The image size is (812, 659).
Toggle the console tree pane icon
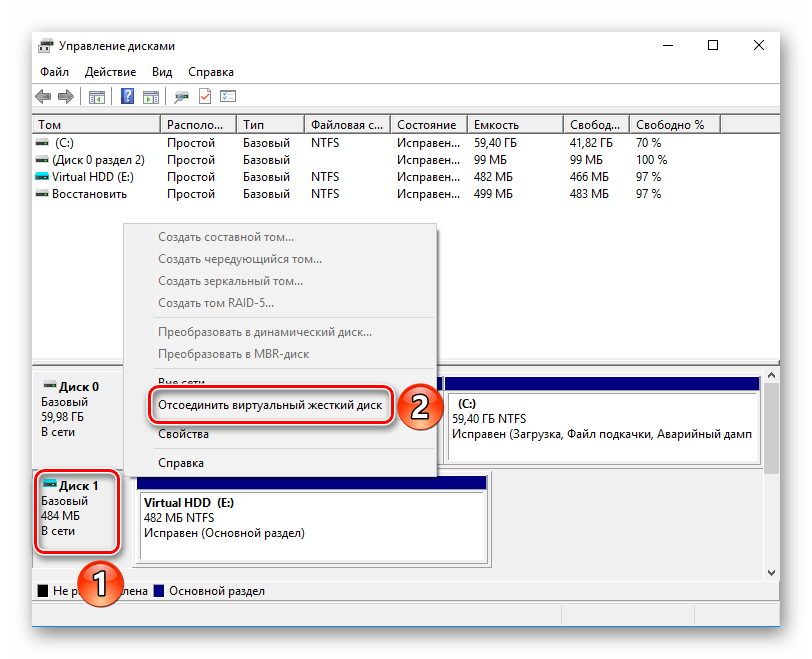pos(96,96)
